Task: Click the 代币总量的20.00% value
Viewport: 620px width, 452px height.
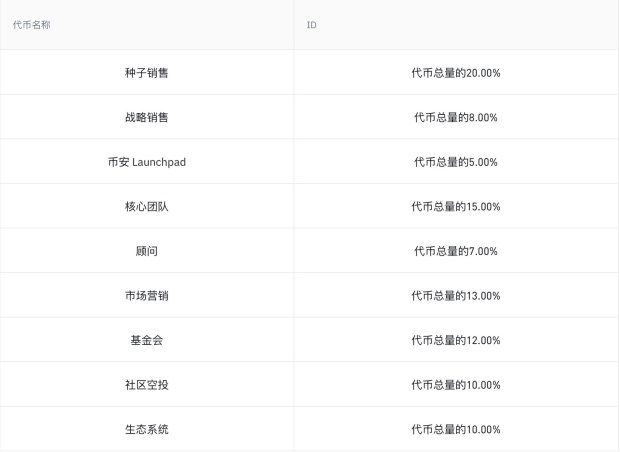Action: tap(456, 73)
